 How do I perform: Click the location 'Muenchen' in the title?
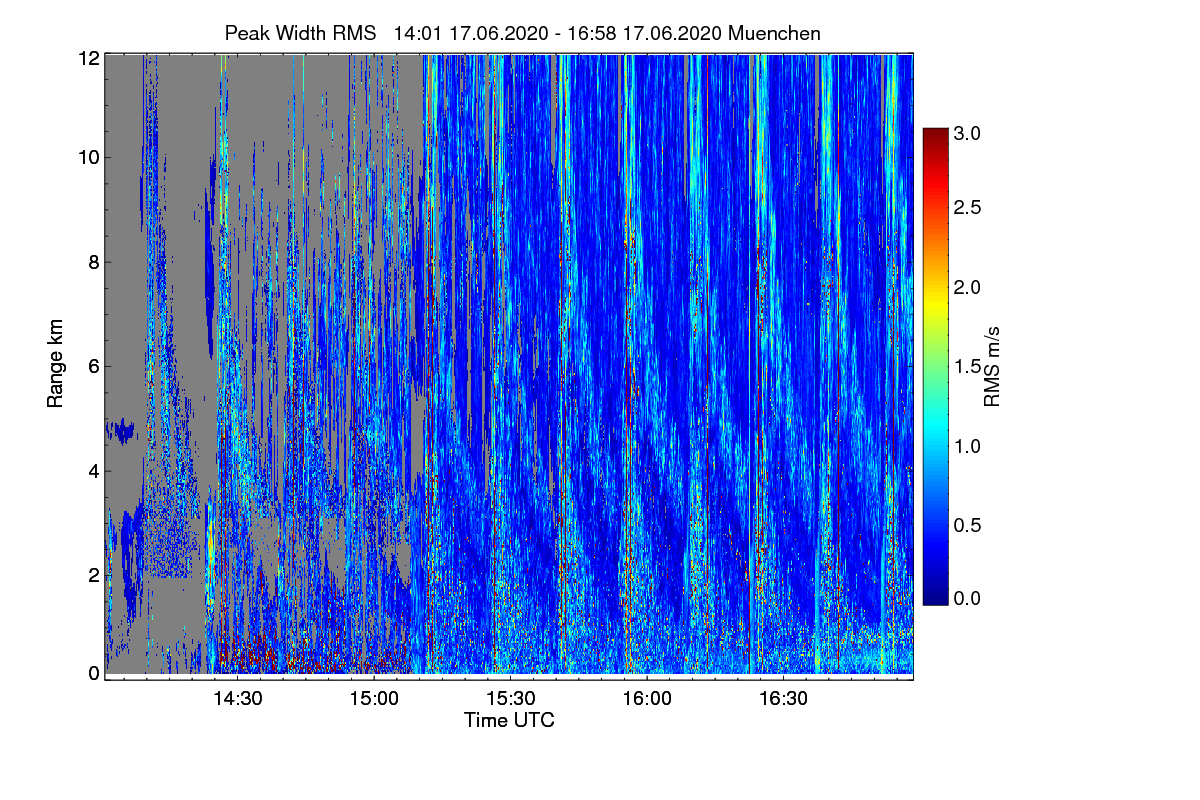tap(775, 33)
